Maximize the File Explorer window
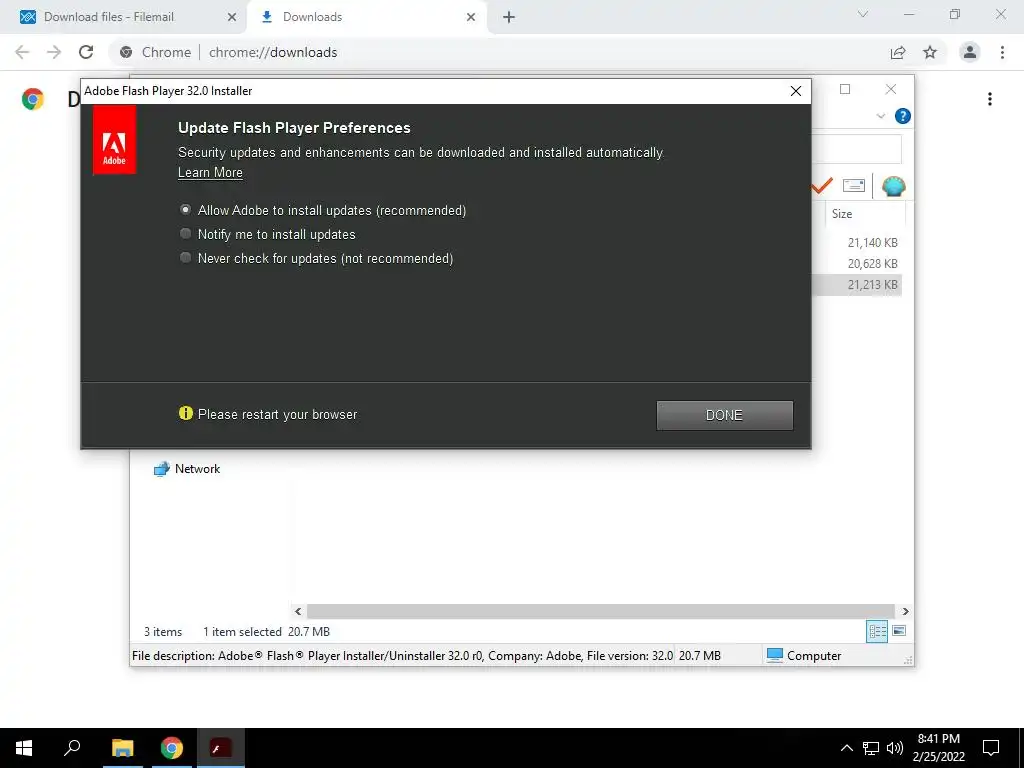The image size is (1024, 768). (845, 89)
